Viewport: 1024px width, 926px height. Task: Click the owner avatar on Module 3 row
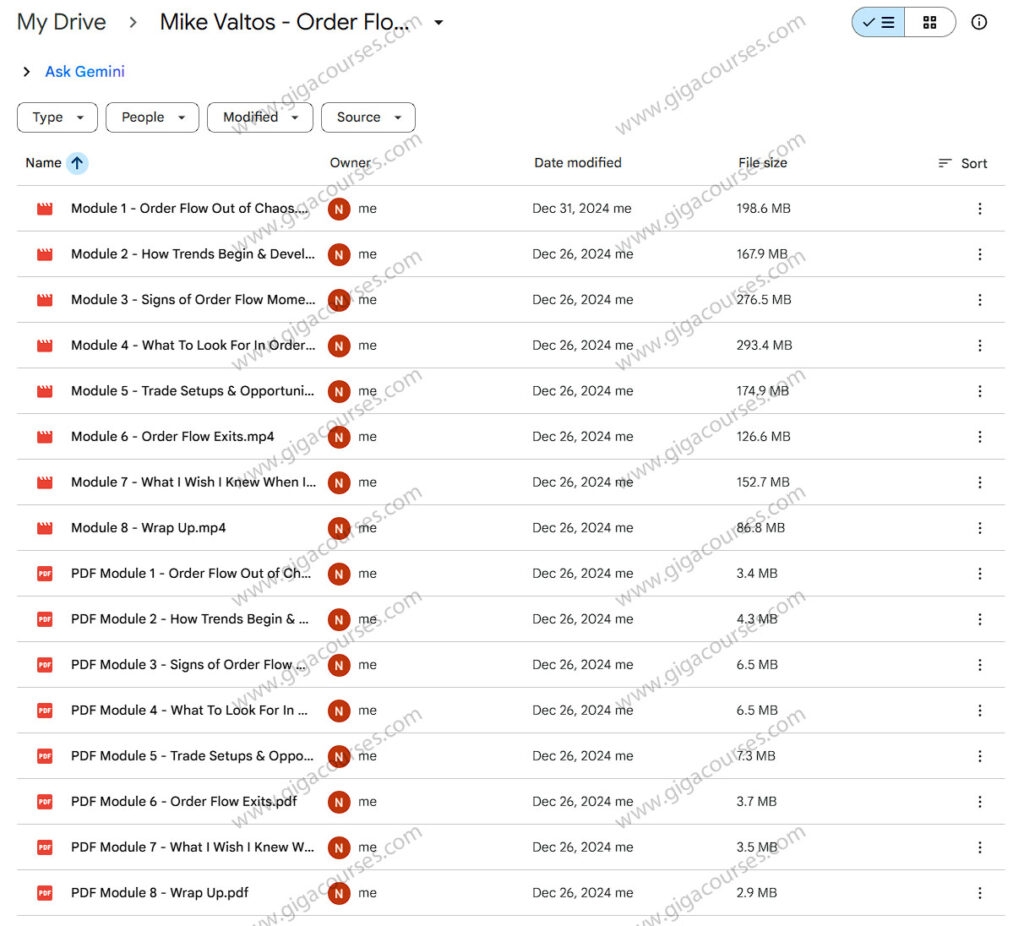[339, 300]
